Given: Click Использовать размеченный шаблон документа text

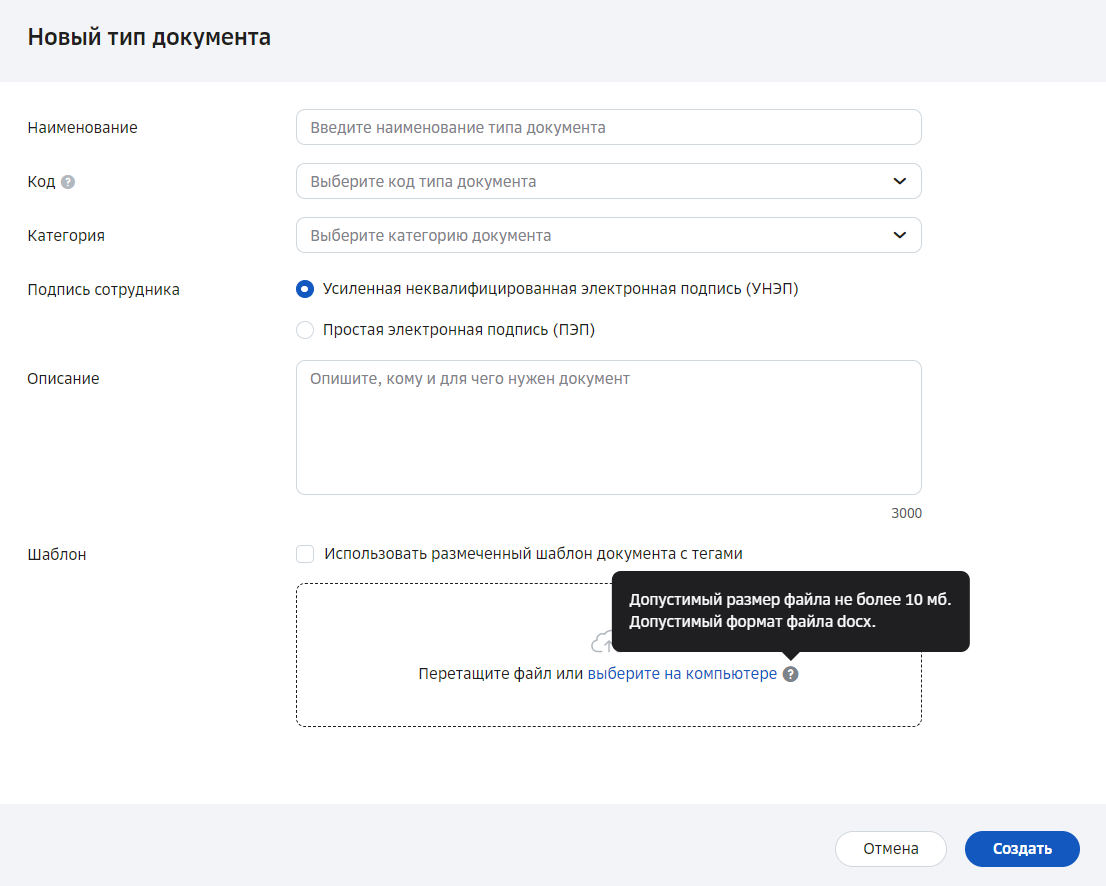Looking at the screenshot, I should point(533,554).
